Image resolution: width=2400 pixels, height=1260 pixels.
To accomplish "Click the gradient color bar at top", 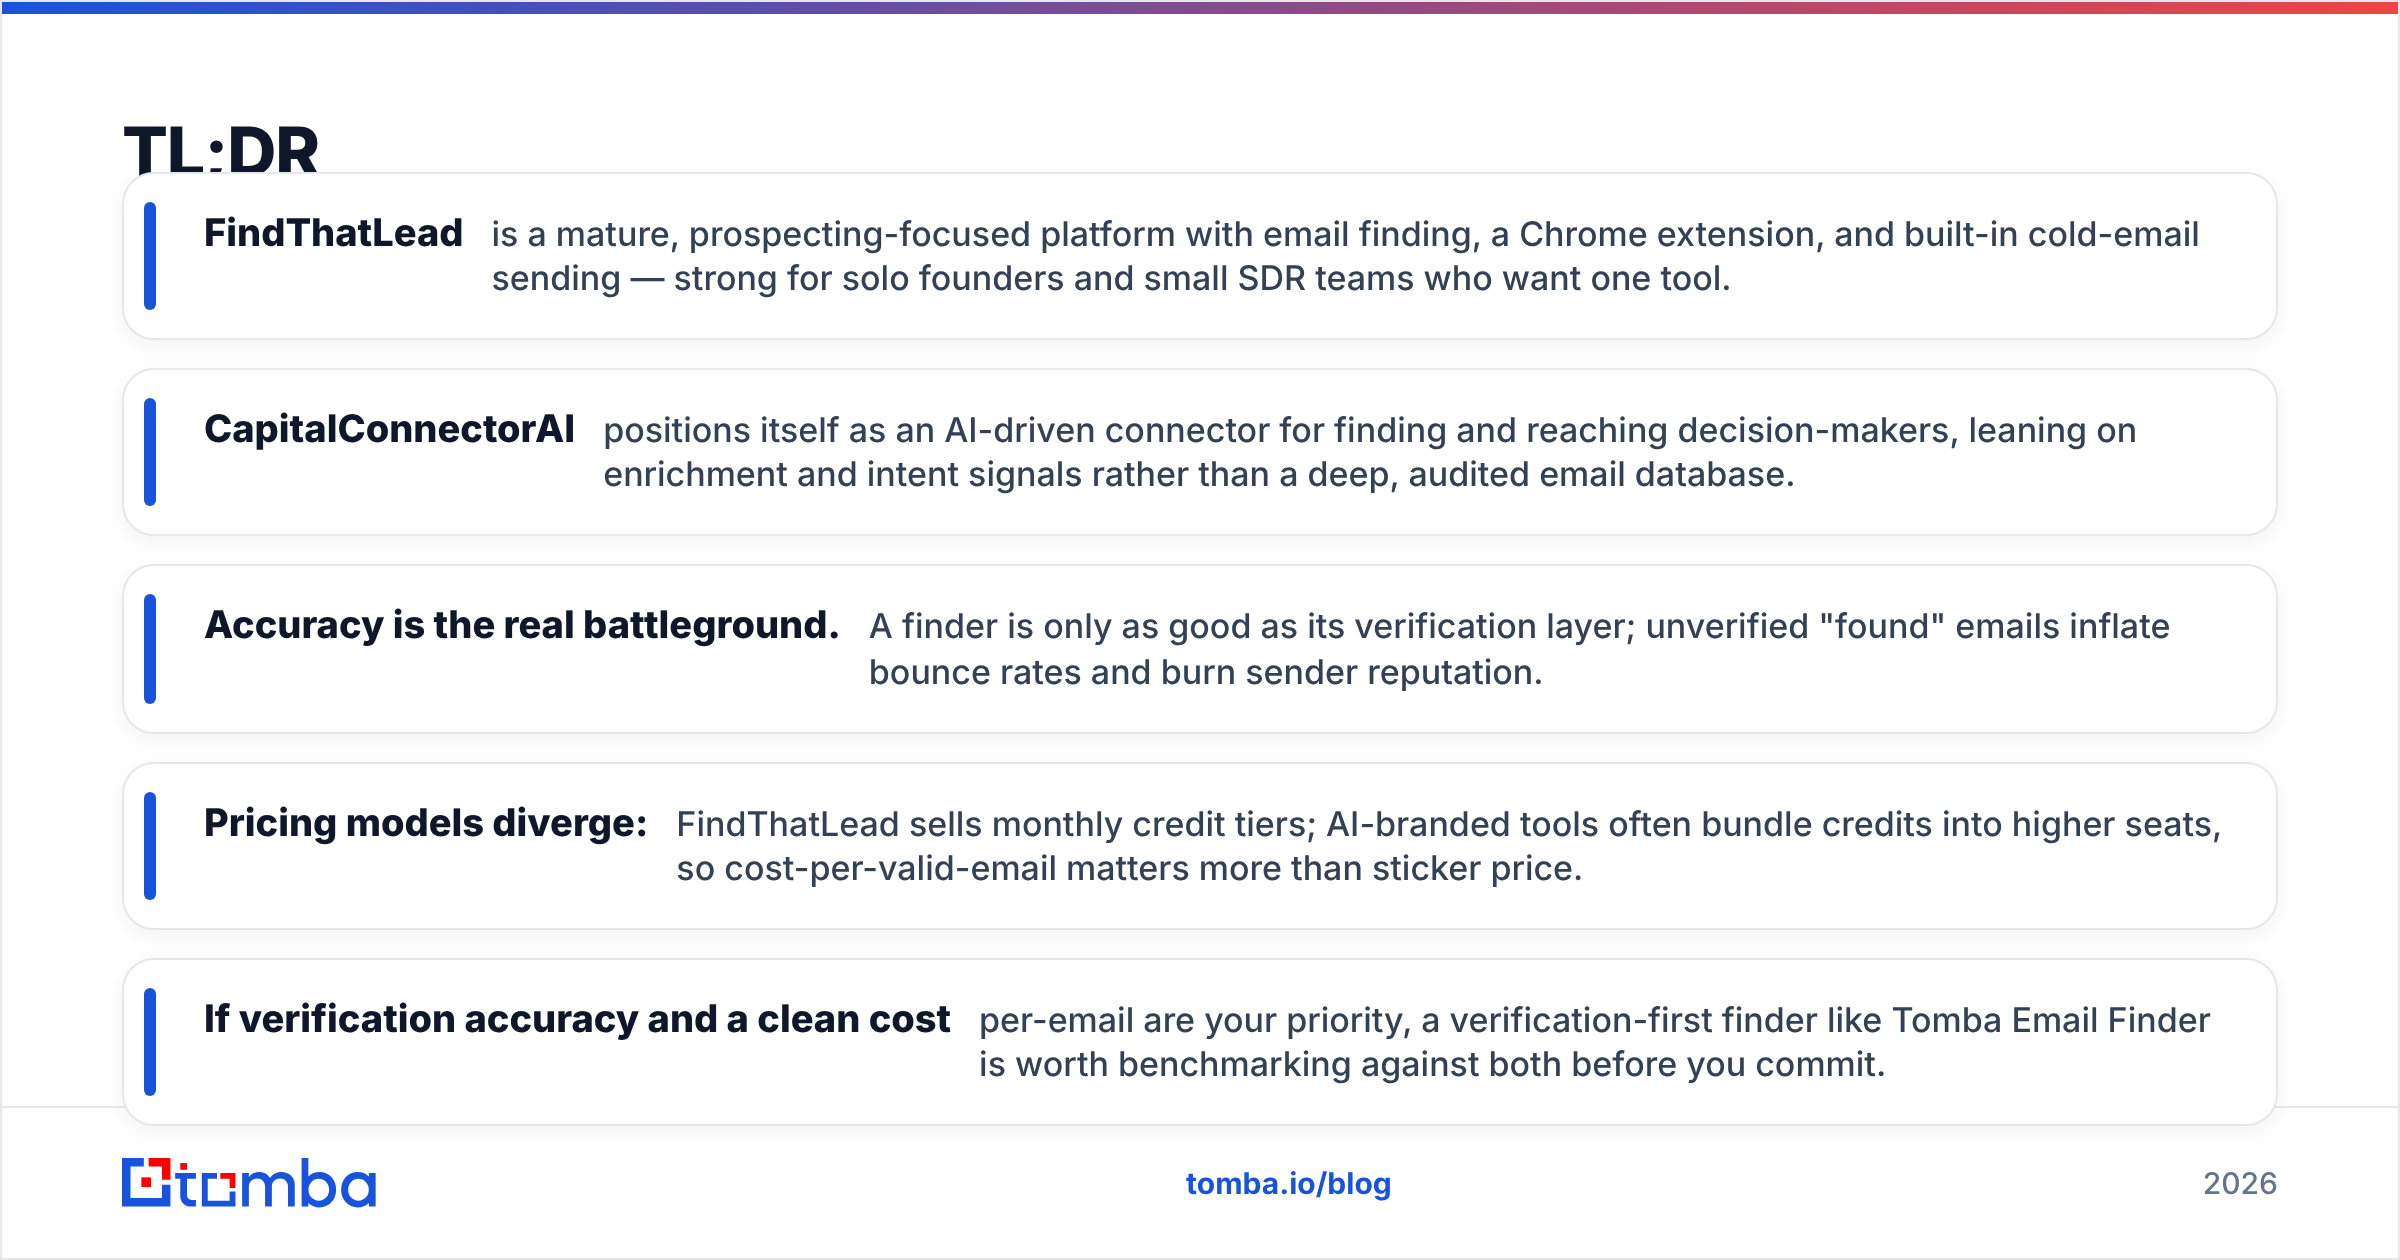I will pyautogui.click(x=1200, y=7).
